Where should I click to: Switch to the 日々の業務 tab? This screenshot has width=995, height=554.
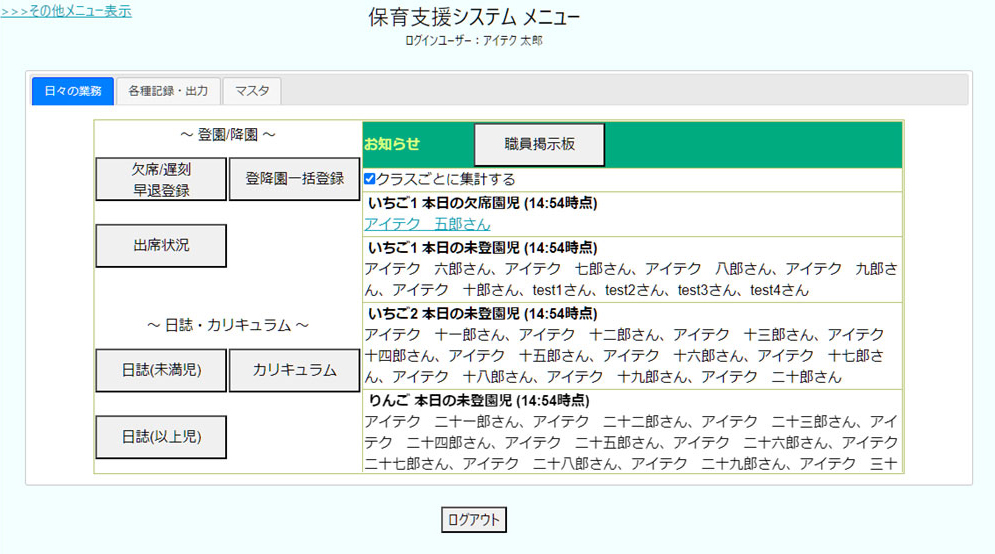tap(73, 91)
